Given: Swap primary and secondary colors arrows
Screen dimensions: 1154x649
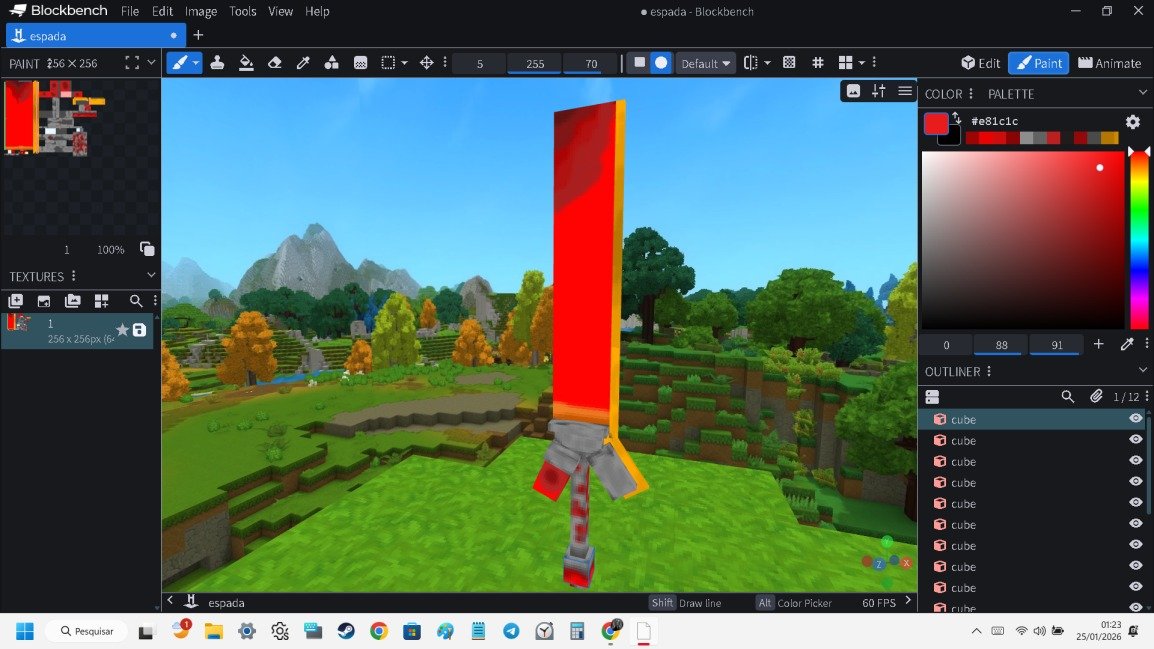Looking at the screenshot, I should tap(956, 117).
